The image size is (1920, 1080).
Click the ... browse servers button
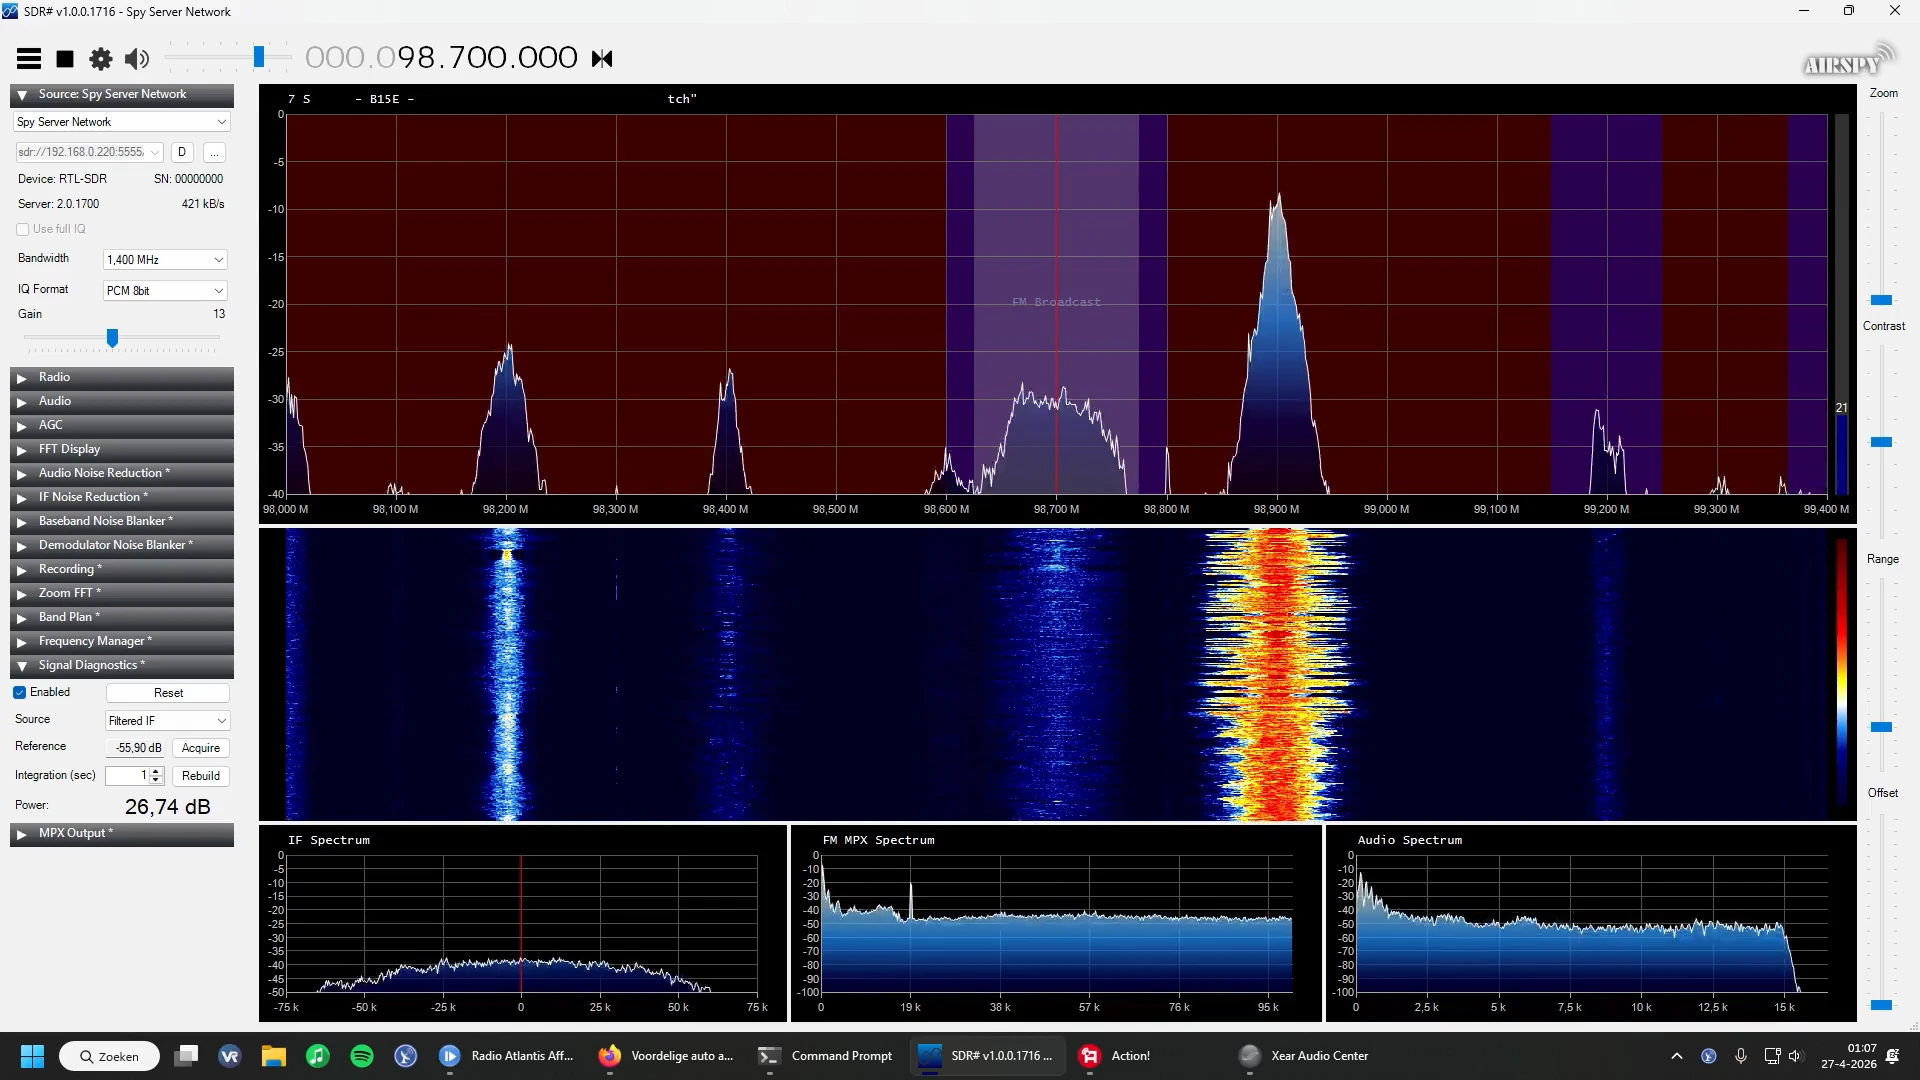(214, 152)
